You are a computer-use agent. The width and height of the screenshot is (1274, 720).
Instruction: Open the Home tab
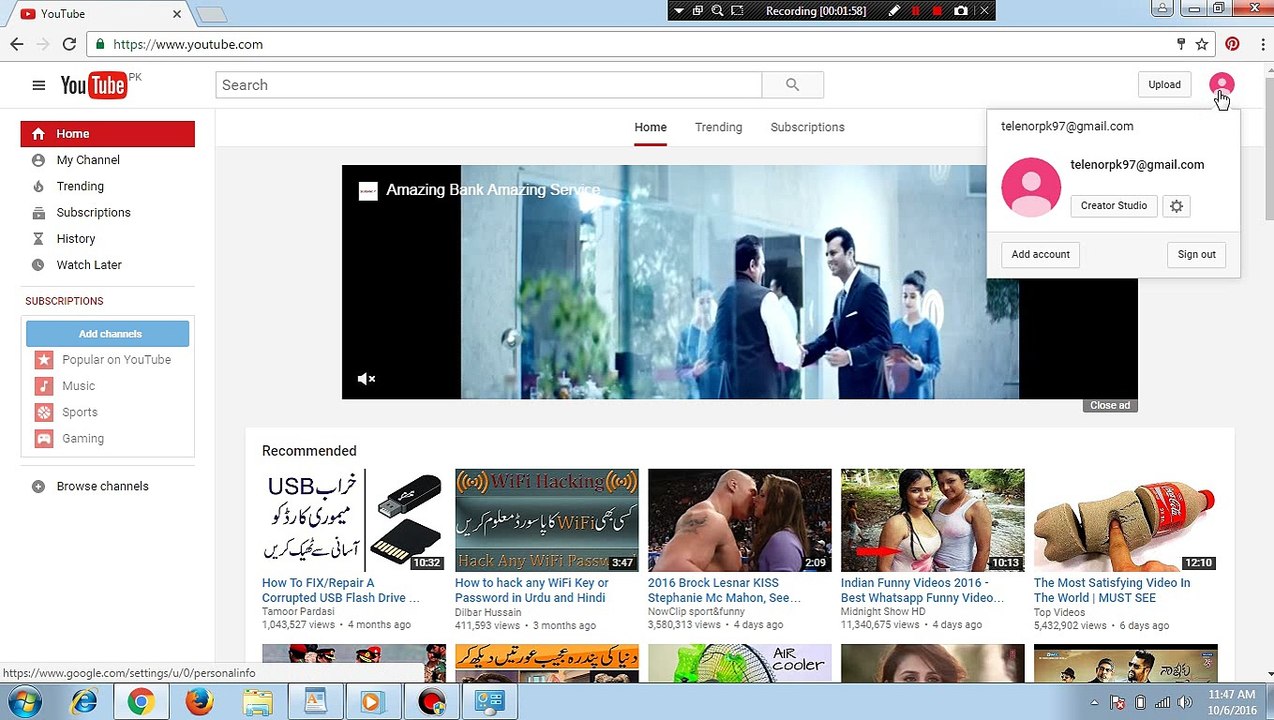click(650, 127)
